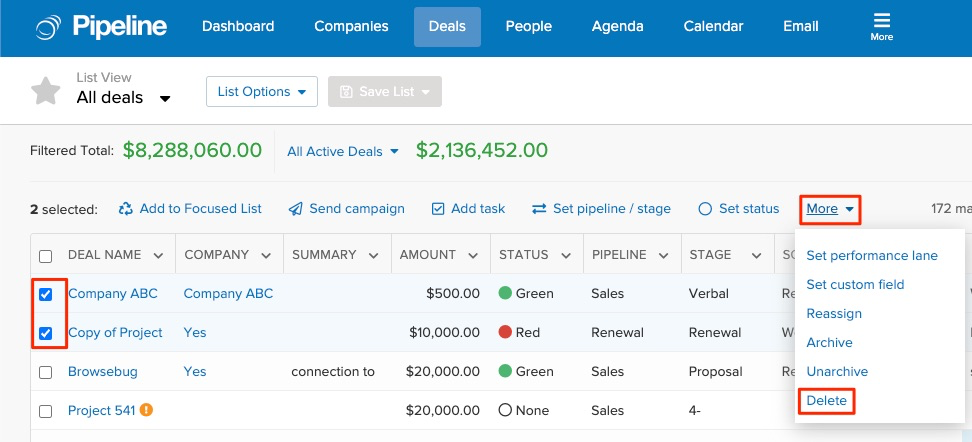
Task: Click the red status dot on Copy of Project
Action: coord(505,333)
